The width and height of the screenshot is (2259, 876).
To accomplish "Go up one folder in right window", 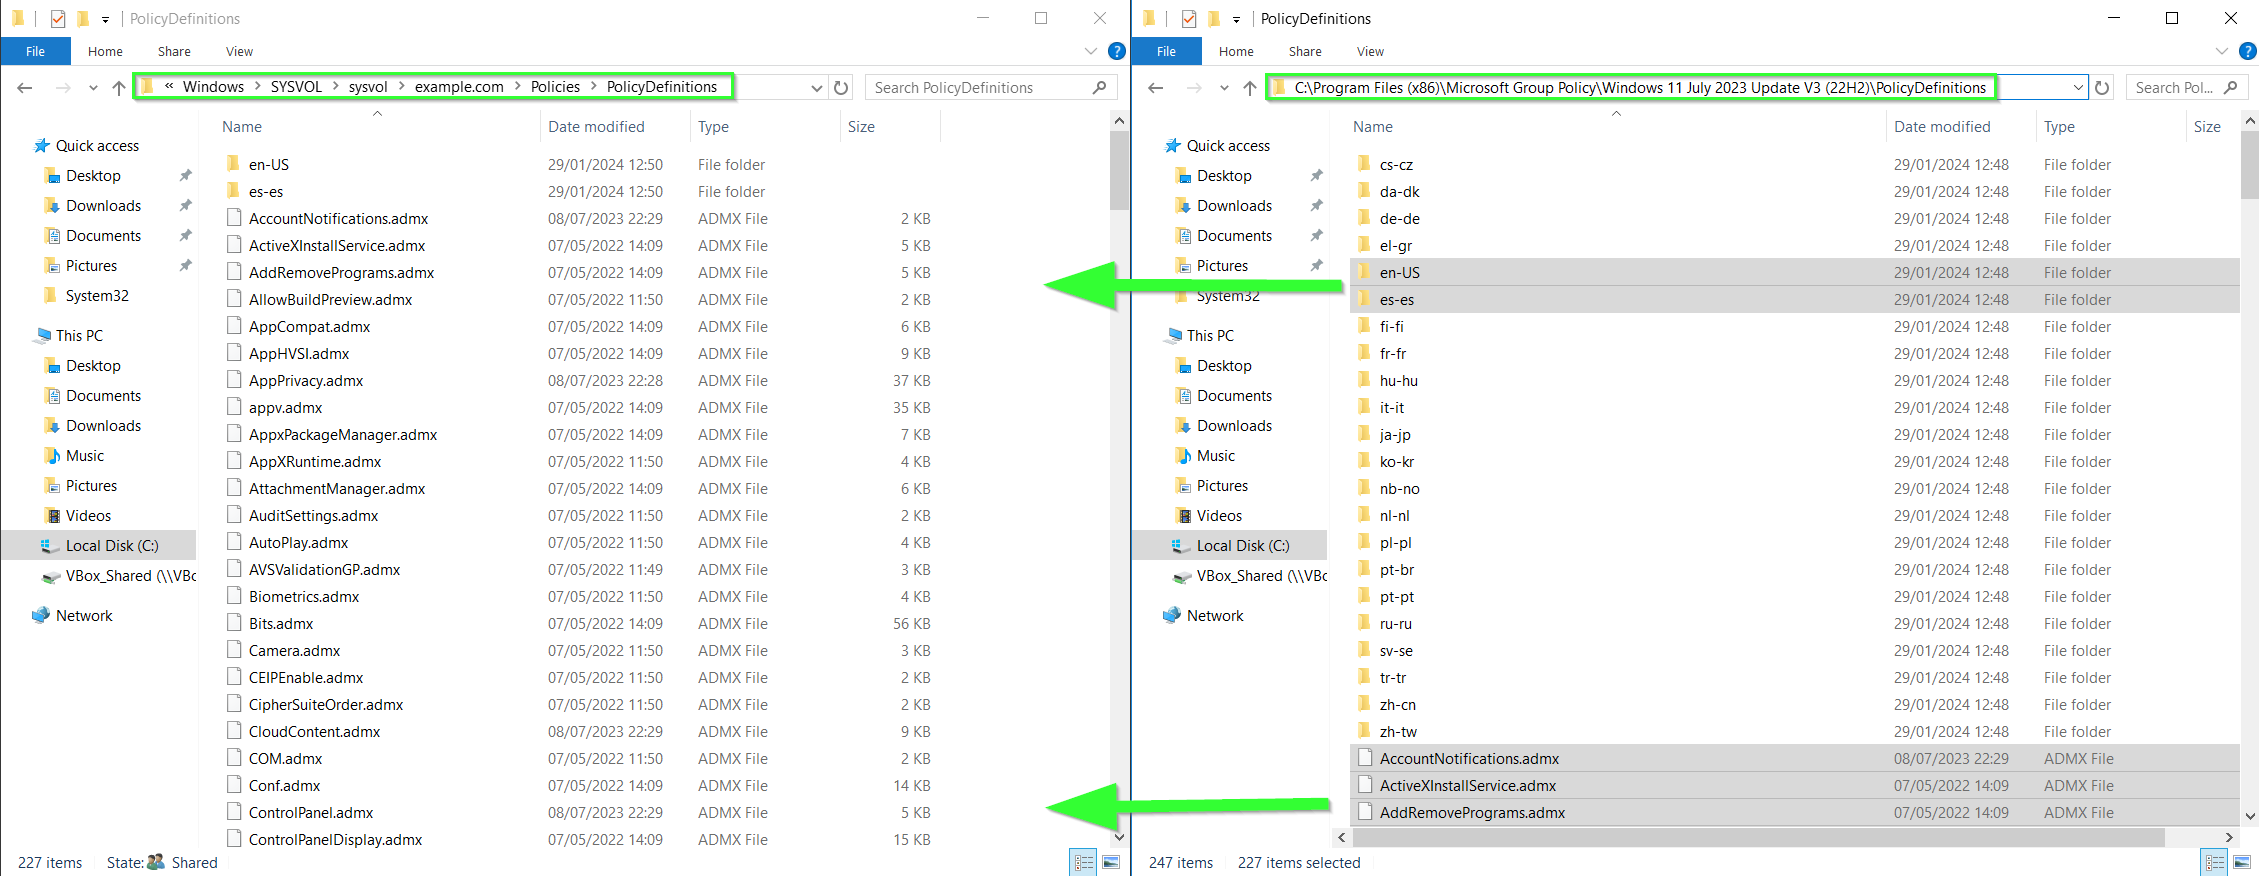I will point(1249,88).
